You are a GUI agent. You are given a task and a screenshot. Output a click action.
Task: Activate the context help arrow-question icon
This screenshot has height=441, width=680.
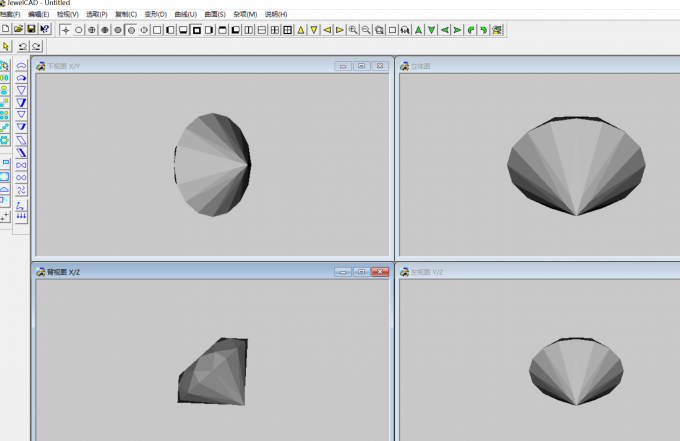pyautogui.click(x=45, y=29)
